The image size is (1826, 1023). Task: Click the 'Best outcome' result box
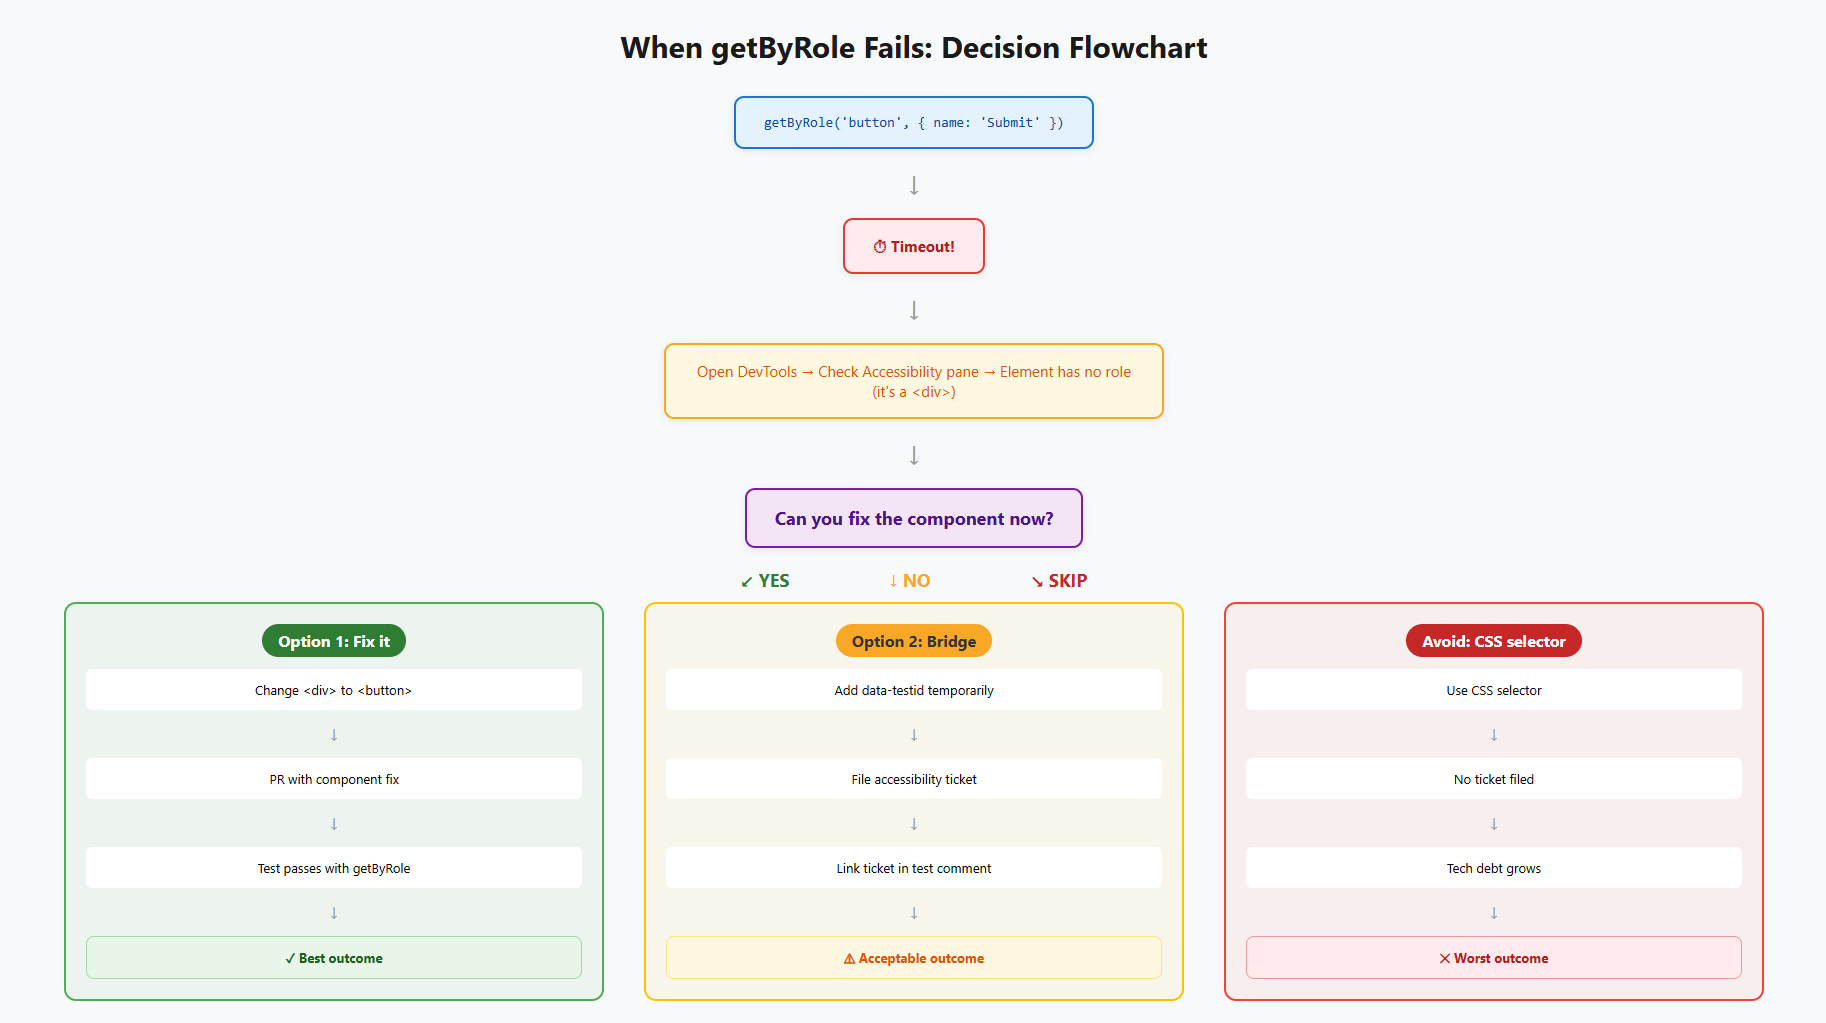pos(333,958)
